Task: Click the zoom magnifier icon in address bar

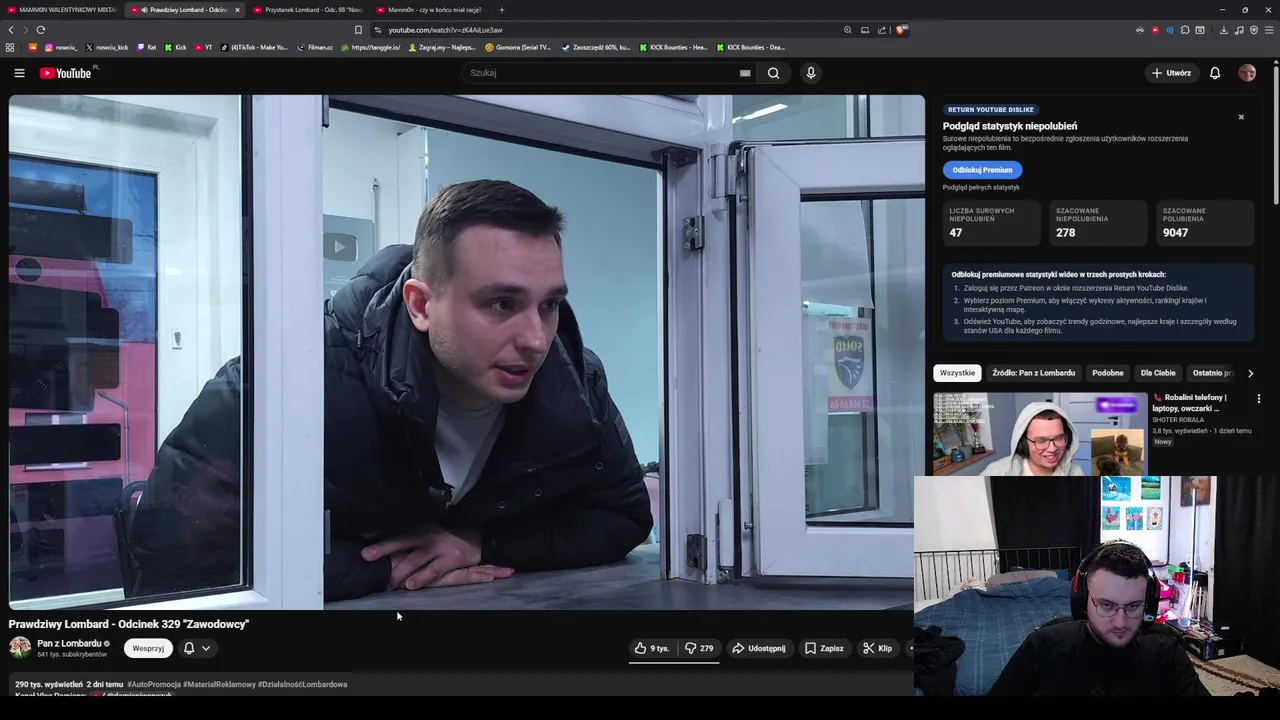Action: pos(848,30)
